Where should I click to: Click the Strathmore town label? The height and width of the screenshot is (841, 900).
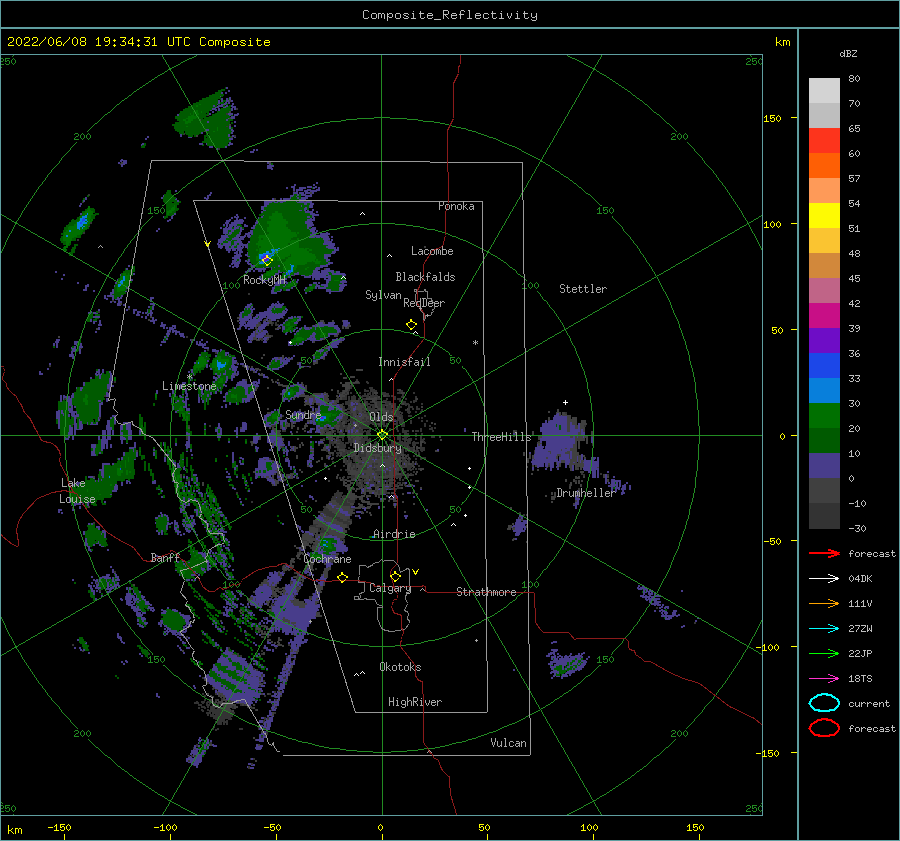click(486, 592)
